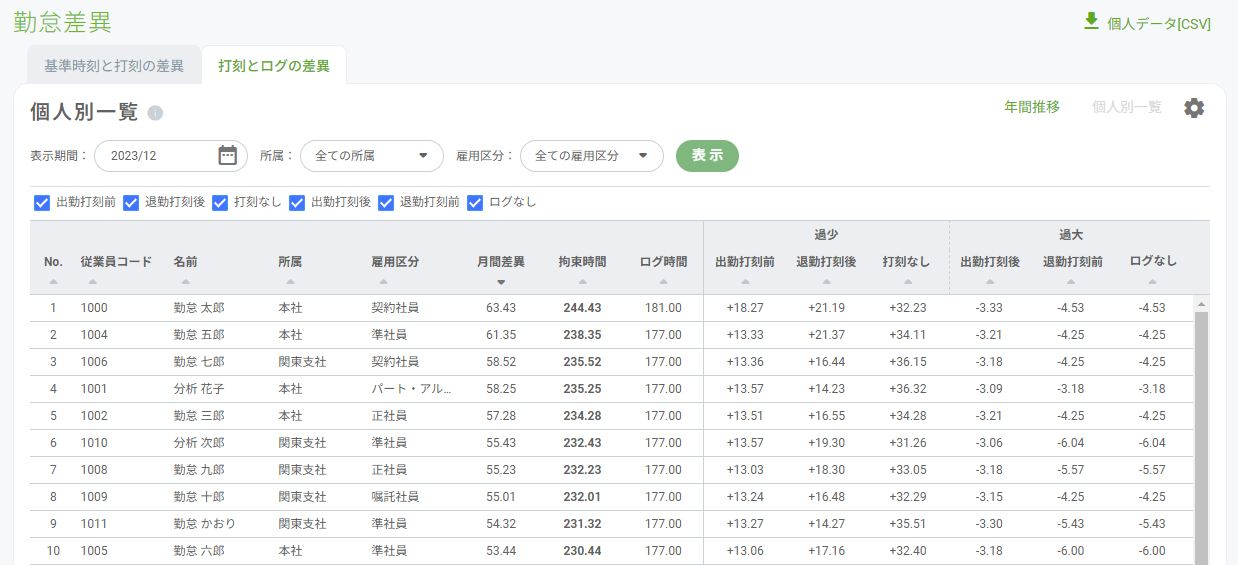The height and width of the screenshot is (565, 1238).
Task: Click the table's vertical scrollbar
Action: point(1201,430)
